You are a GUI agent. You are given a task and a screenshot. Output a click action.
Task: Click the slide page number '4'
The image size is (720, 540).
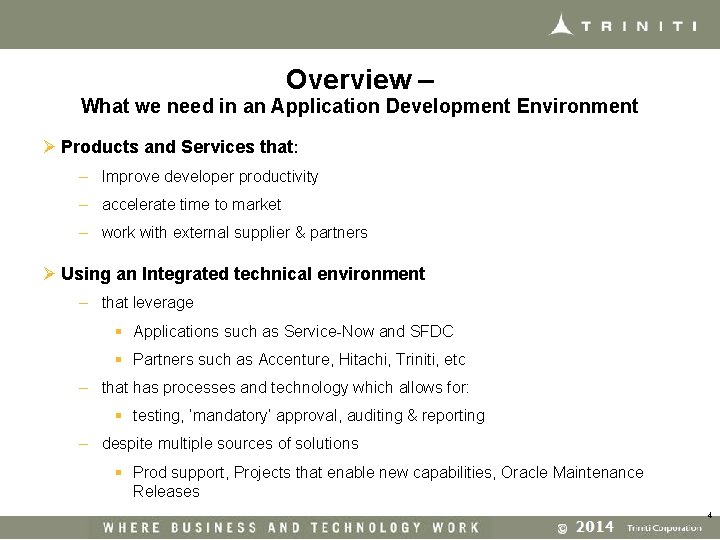point(710,515)
